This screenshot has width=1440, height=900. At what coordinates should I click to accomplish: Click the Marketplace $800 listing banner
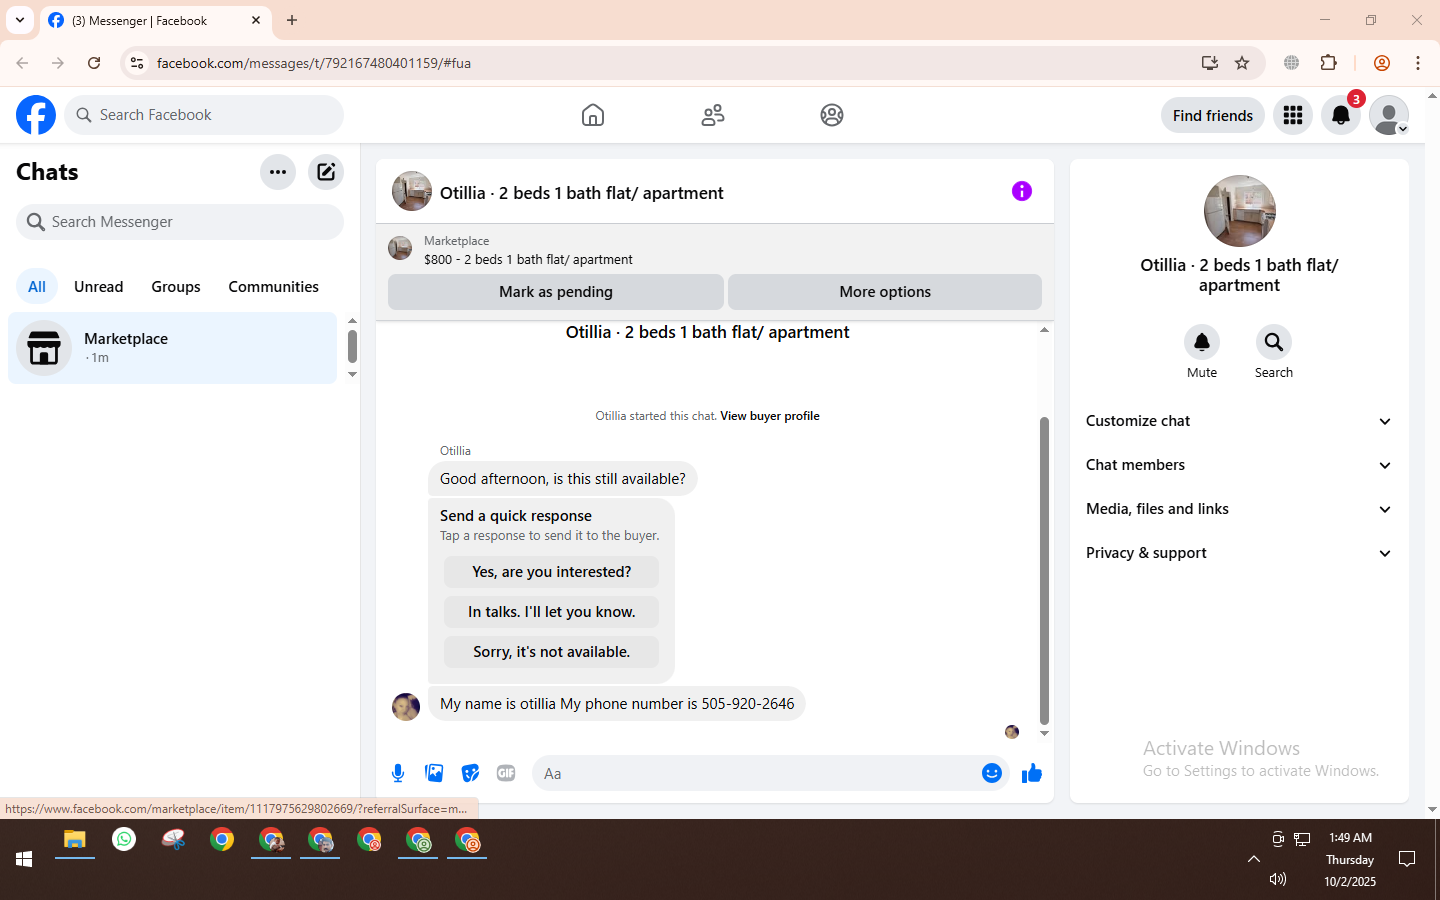[715, 250]
